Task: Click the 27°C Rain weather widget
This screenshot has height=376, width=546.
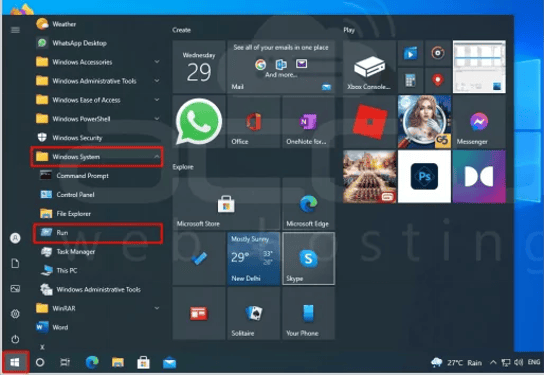Action: click(x=457, y=363)
